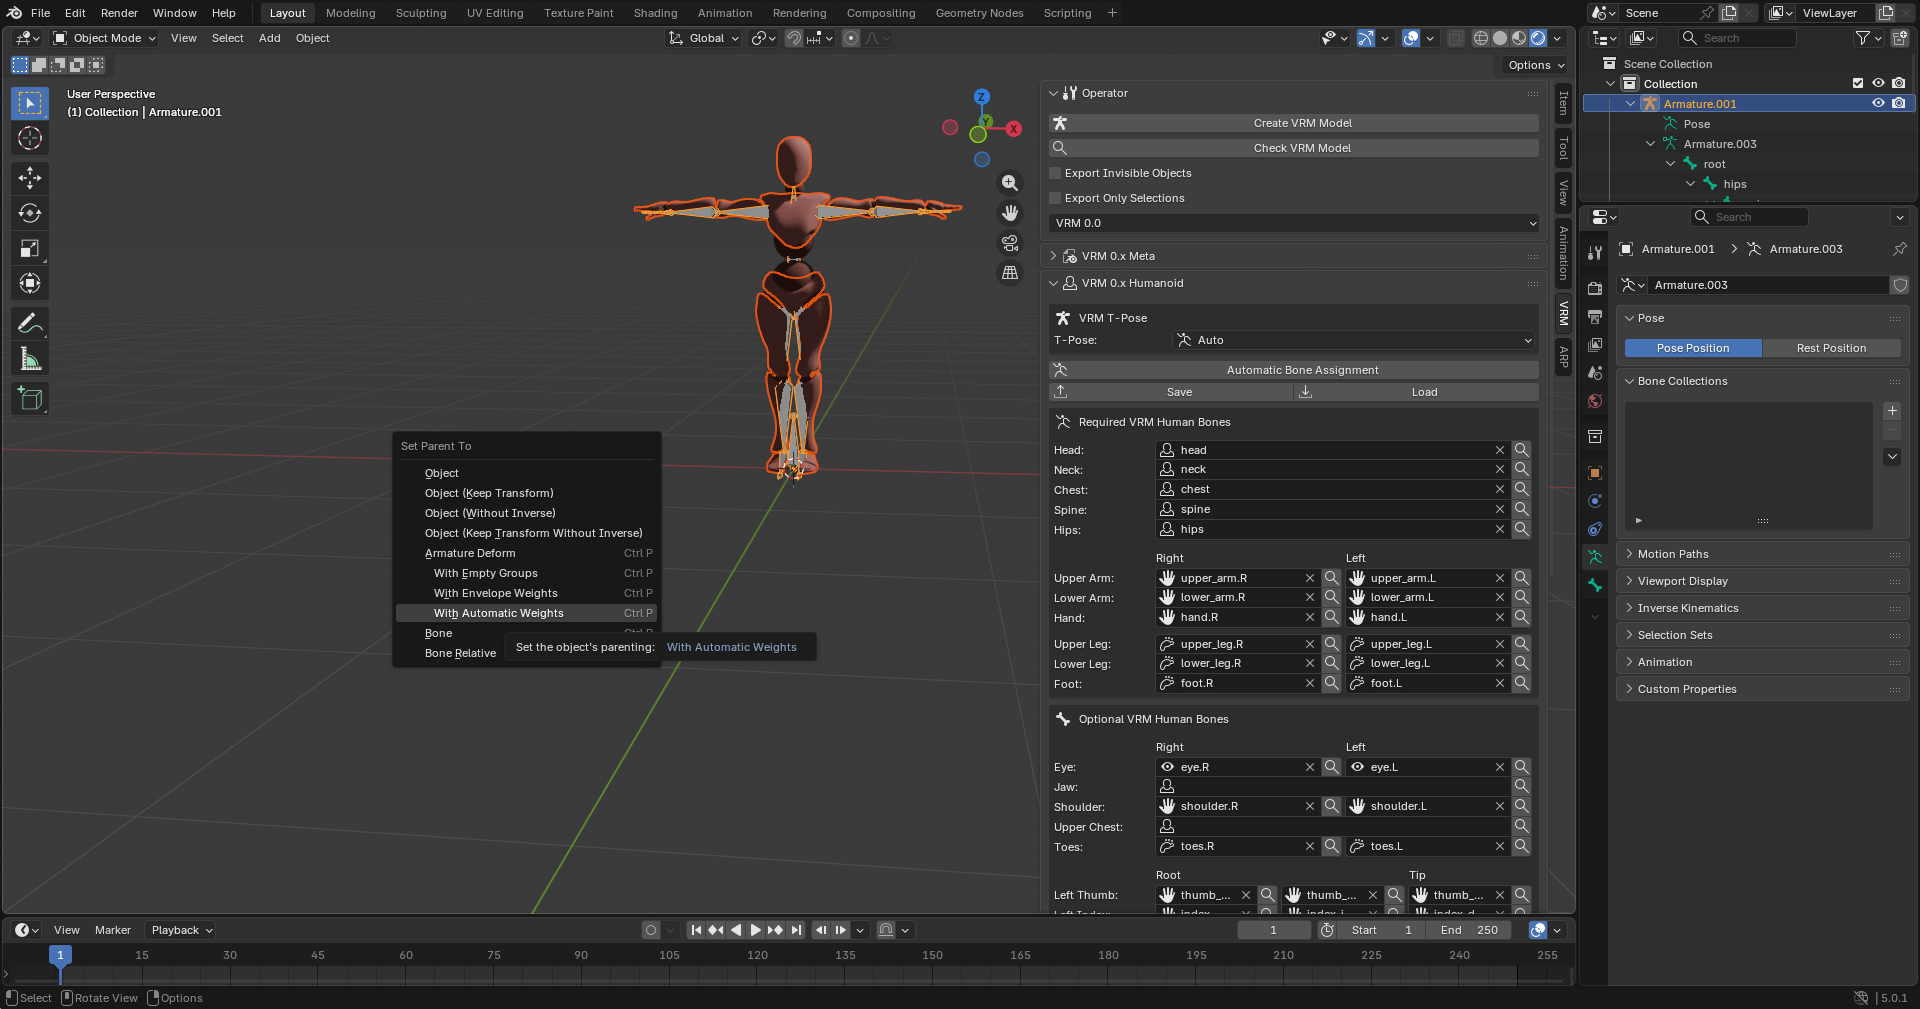This screenshot has width=1920, height=1009.
Task: Click the current frame field showing 1
Action: (x=1274, y=930)
